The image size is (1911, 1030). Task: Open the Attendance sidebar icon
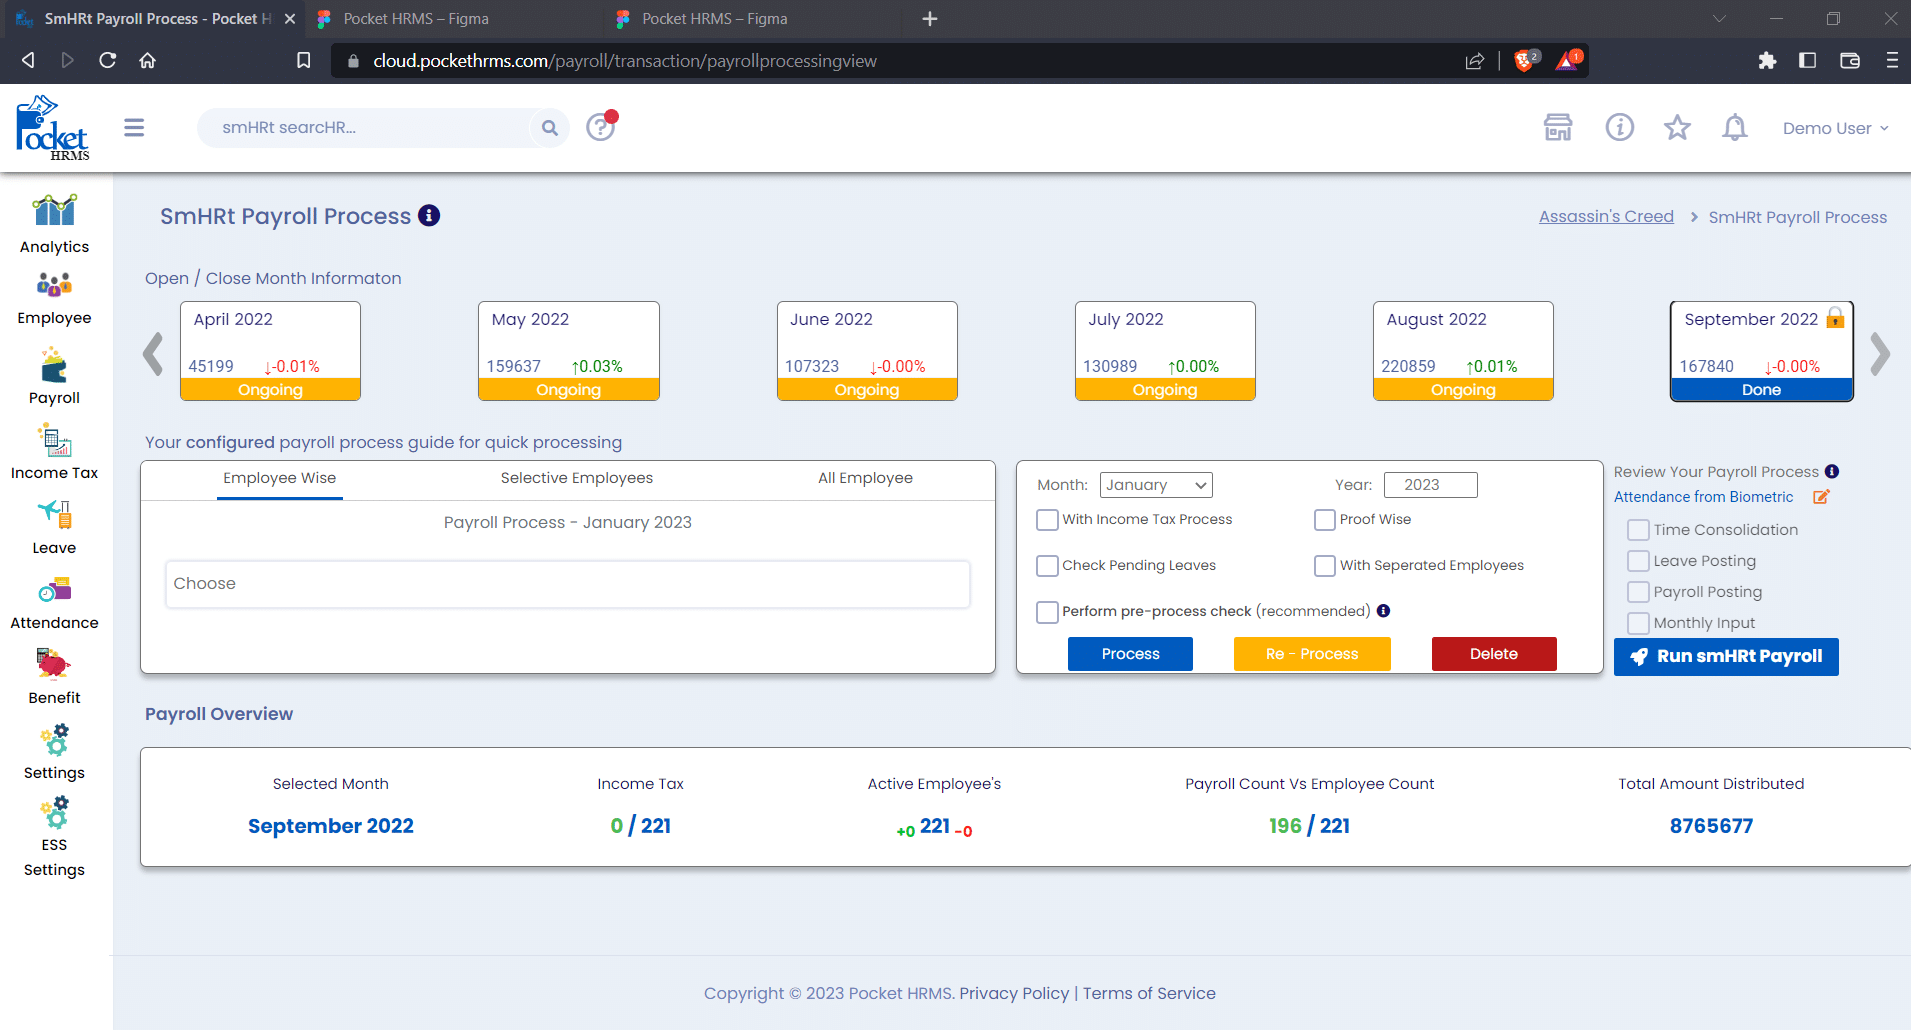pyautogui.click(x=54, y=590)
